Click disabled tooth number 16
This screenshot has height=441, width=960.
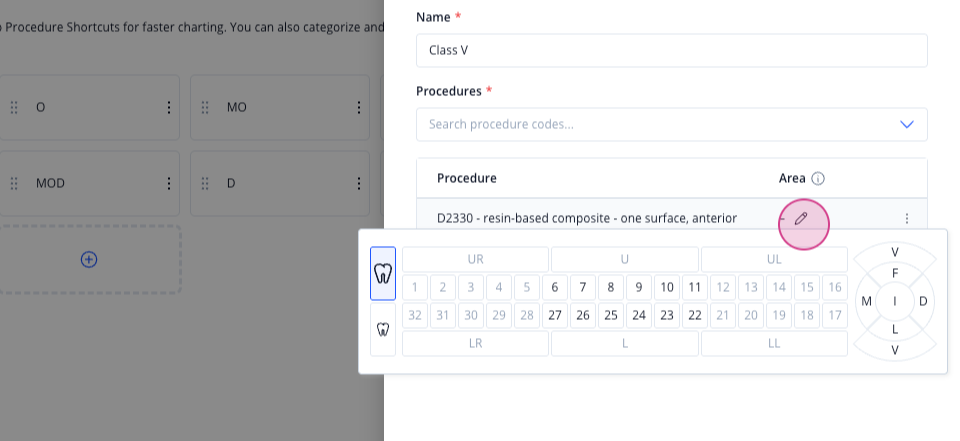coord(835,287)
